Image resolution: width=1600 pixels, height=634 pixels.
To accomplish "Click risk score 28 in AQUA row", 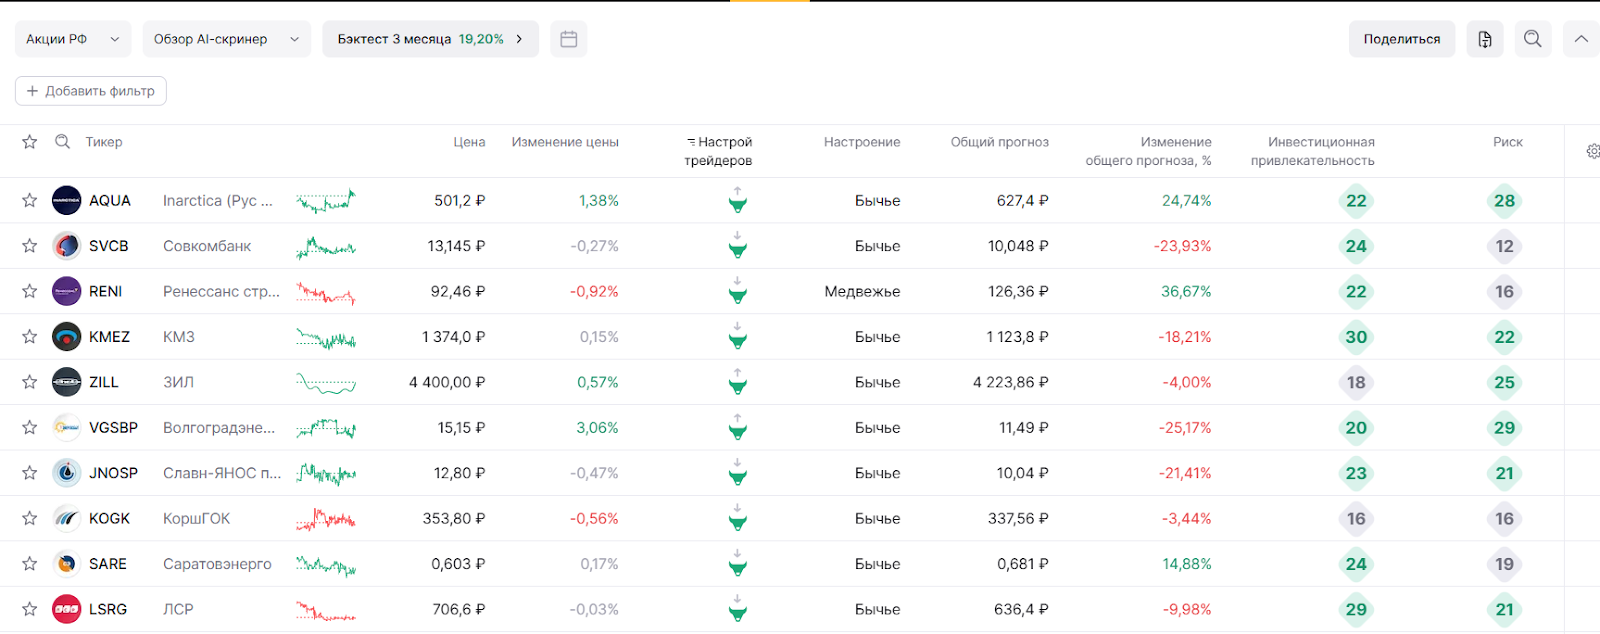I will click(x=1505, y=200).
